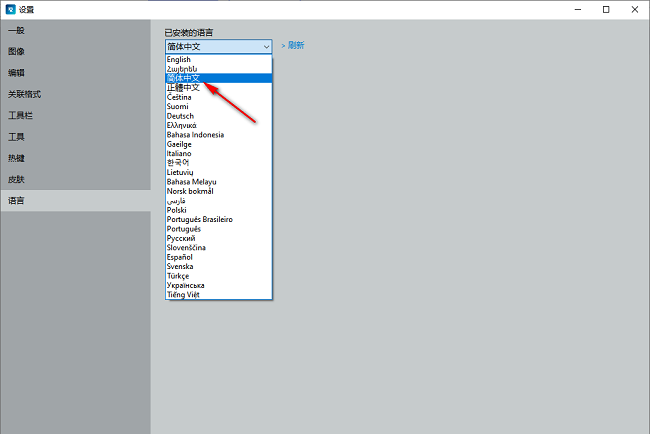Open the 皮肤 settings section
650x434 pixels.
point(75,179)
